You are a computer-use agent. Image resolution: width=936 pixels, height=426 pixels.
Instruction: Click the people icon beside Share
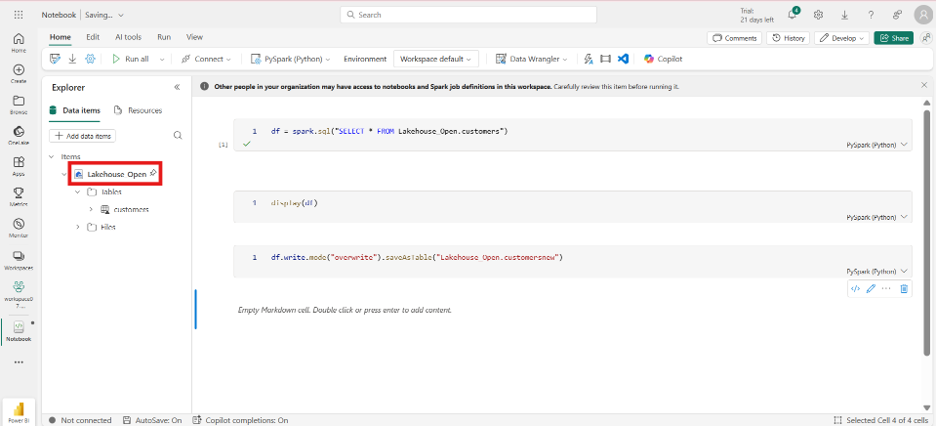point(926,38)
